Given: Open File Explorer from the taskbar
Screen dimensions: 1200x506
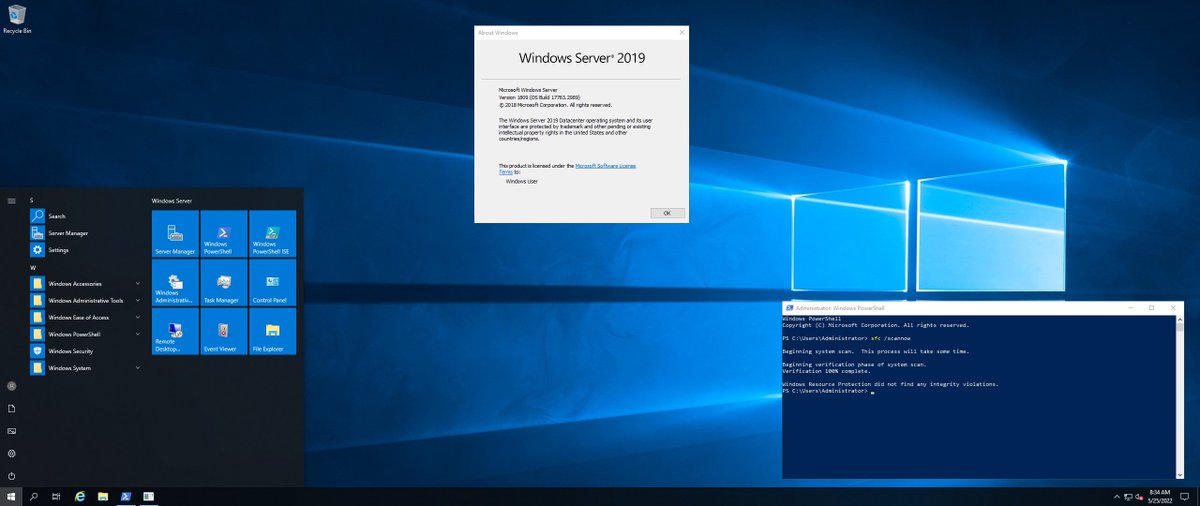Looking at the screenshot, I should click(x=103, y=496).
